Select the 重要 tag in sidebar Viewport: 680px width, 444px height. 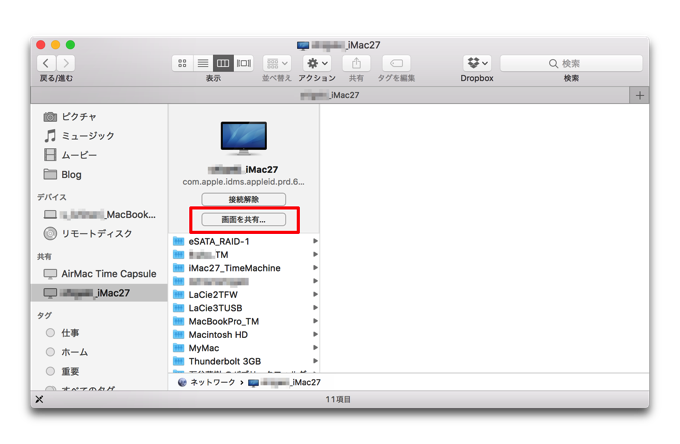[70, 371]
